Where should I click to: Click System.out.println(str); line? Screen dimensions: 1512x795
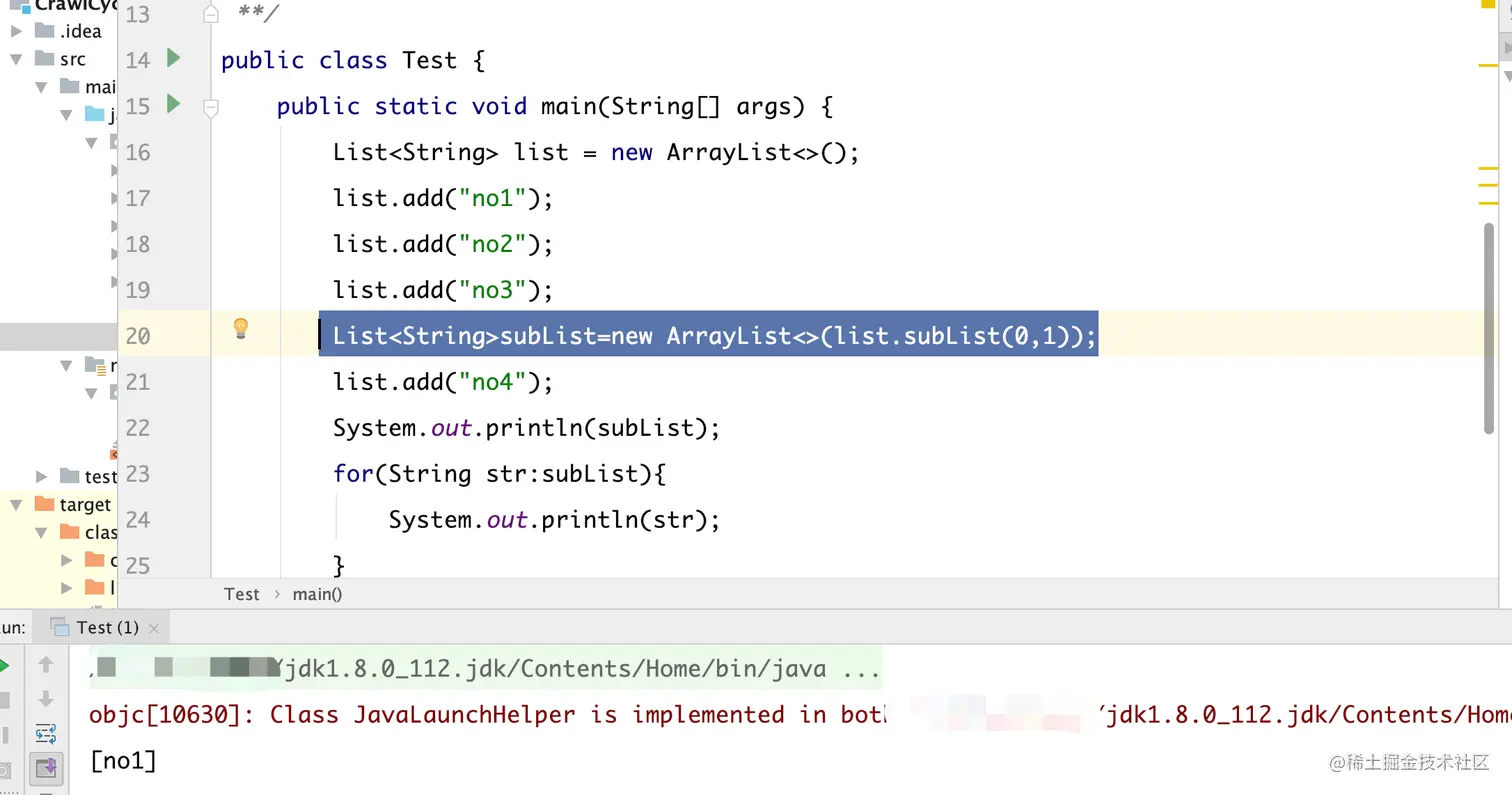coord(554,520)
